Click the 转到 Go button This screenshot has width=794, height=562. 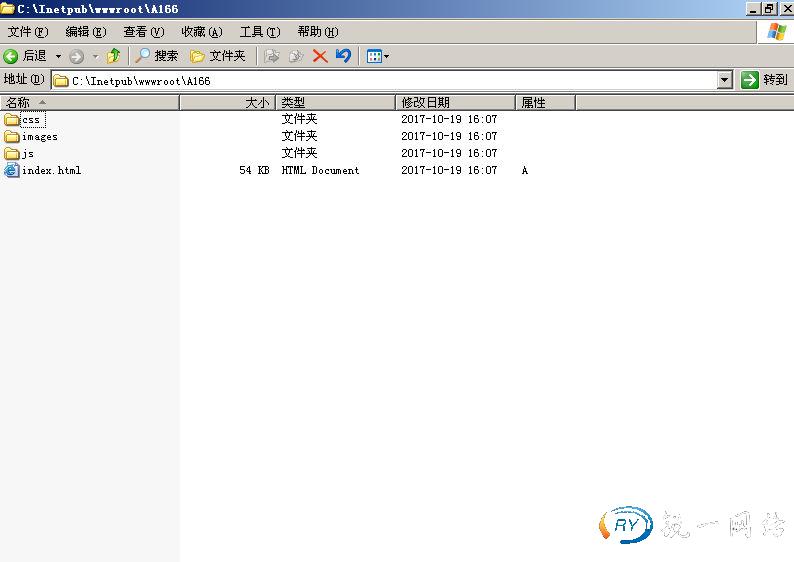(x=765, y=80)
